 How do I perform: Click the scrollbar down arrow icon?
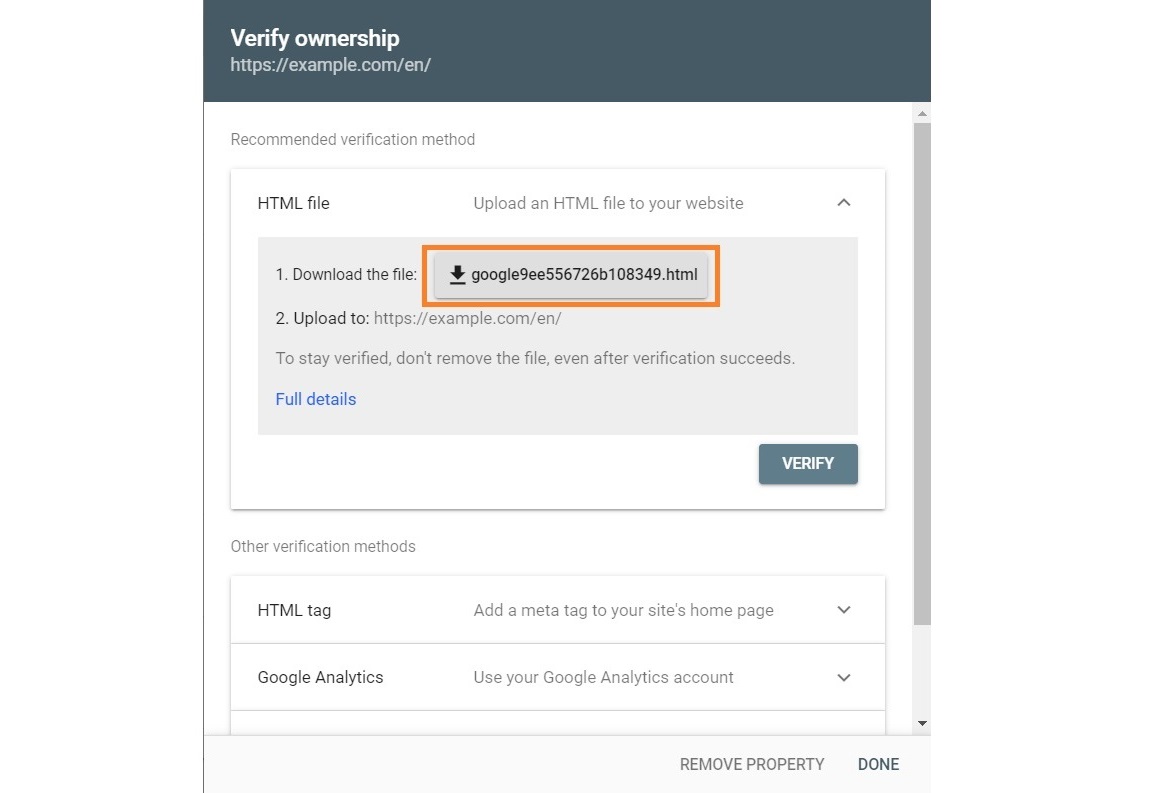[x=921, y=723]
